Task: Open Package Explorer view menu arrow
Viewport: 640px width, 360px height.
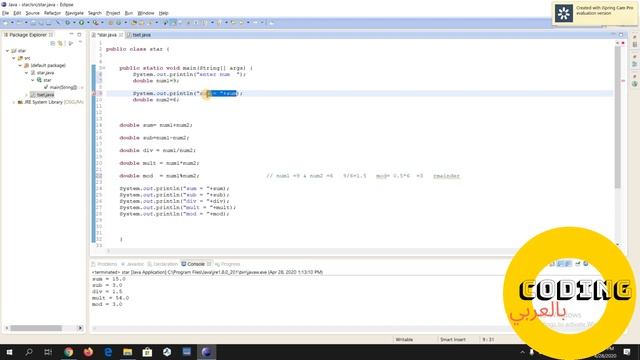Action: [80, 43]
